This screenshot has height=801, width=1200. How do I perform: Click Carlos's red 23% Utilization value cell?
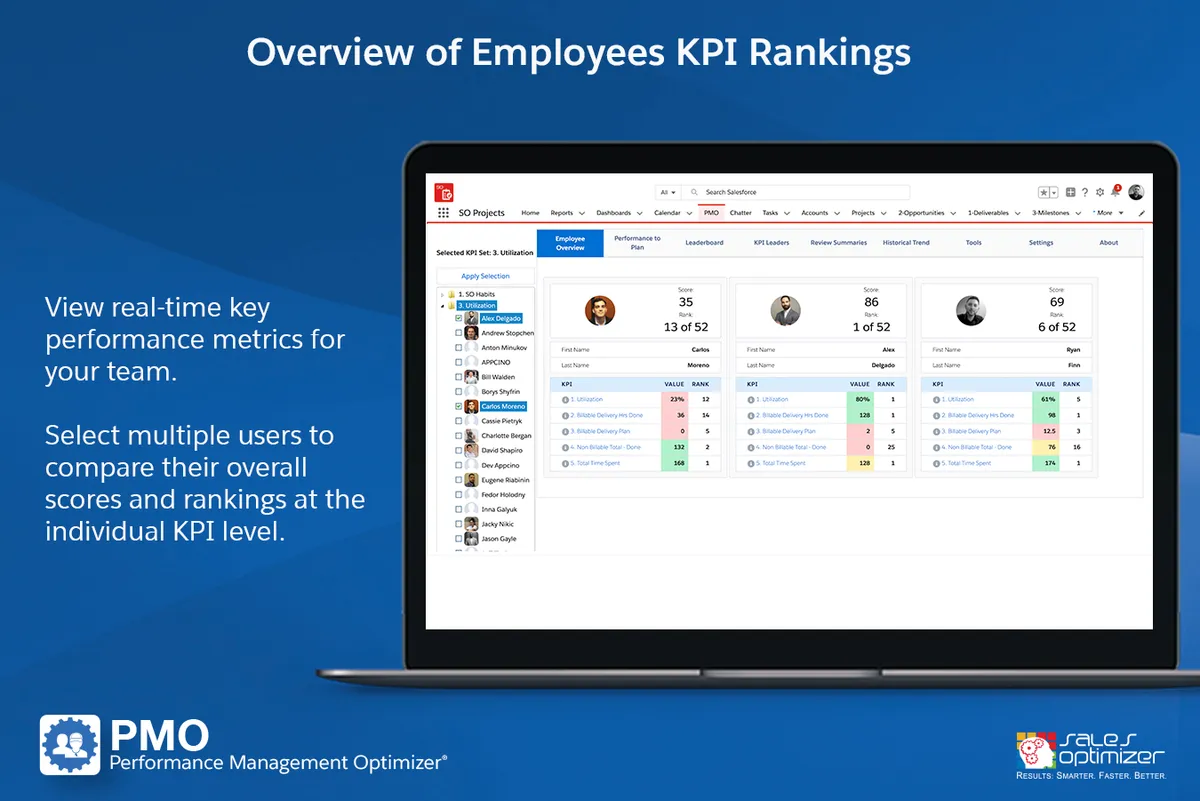click(674, 399)
